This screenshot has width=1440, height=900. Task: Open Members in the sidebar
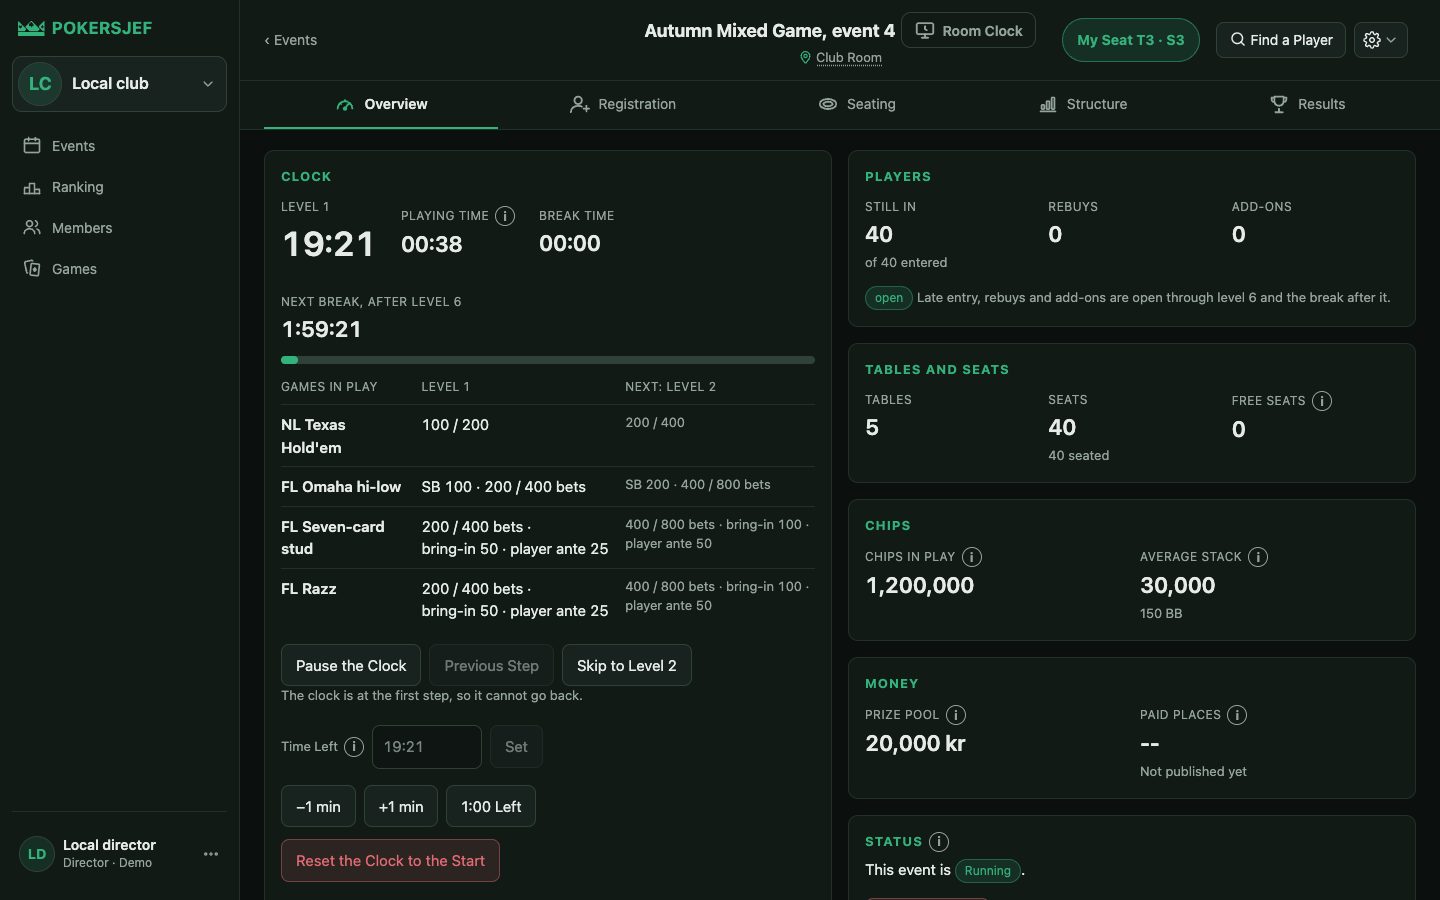pyautogui.click(x=119, y=228)
